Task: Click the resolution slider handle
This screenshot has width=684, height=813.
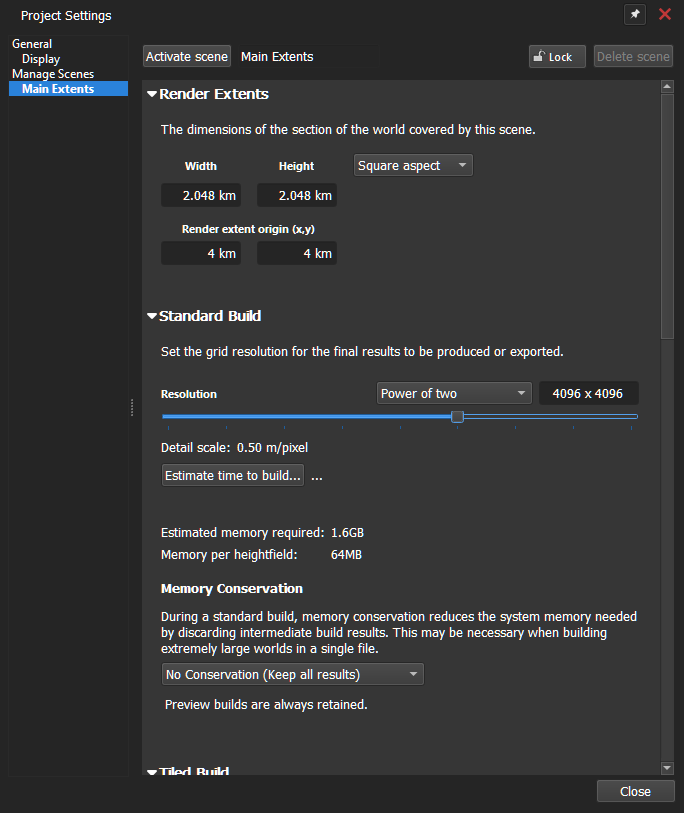Action: point(457,416)
